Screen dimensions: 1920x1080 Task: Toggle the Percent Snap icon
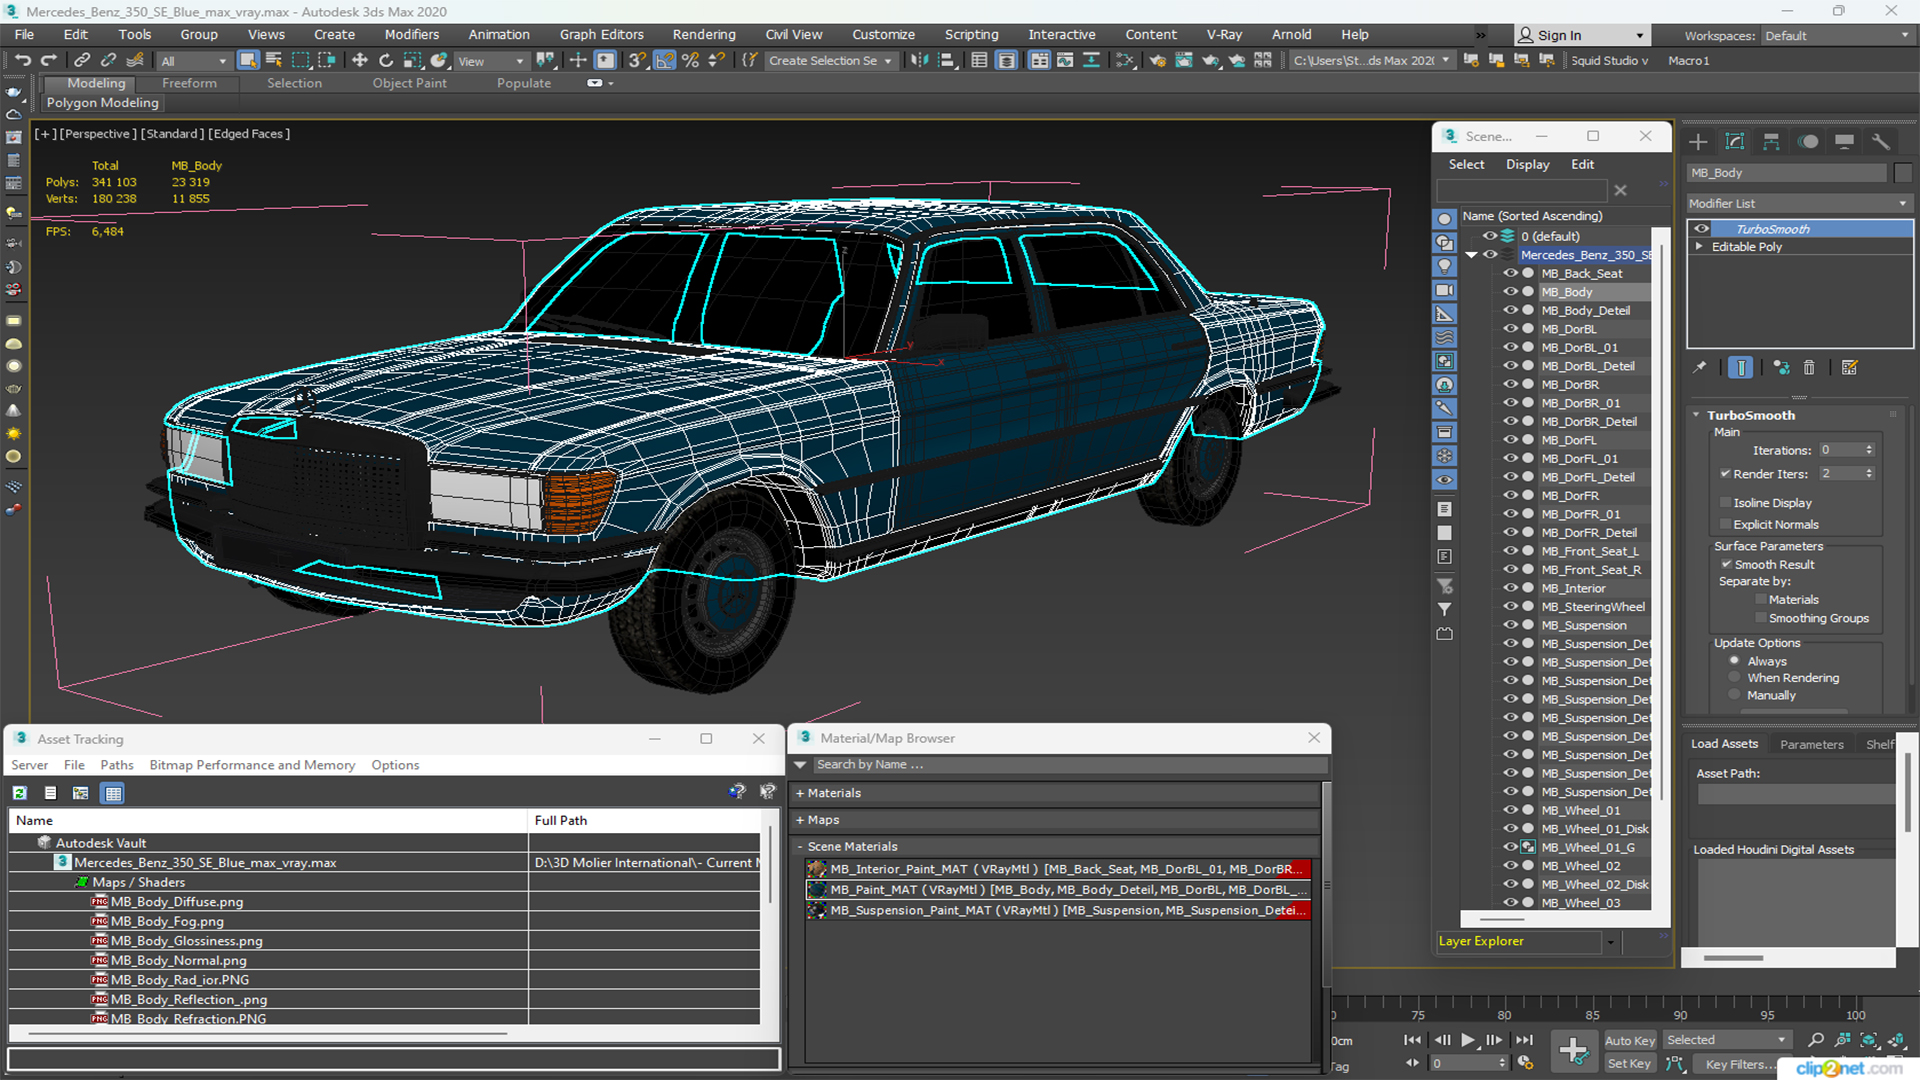tap(690, 61)
